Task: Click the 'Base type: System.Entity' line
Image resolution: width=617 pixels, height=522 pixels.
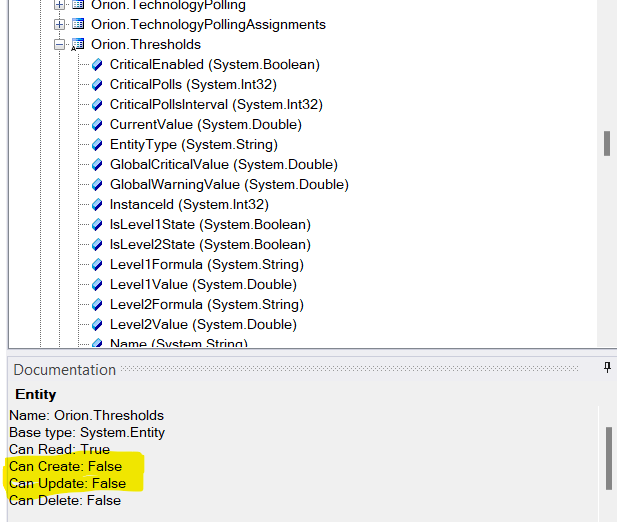Action: pos(87,432)
